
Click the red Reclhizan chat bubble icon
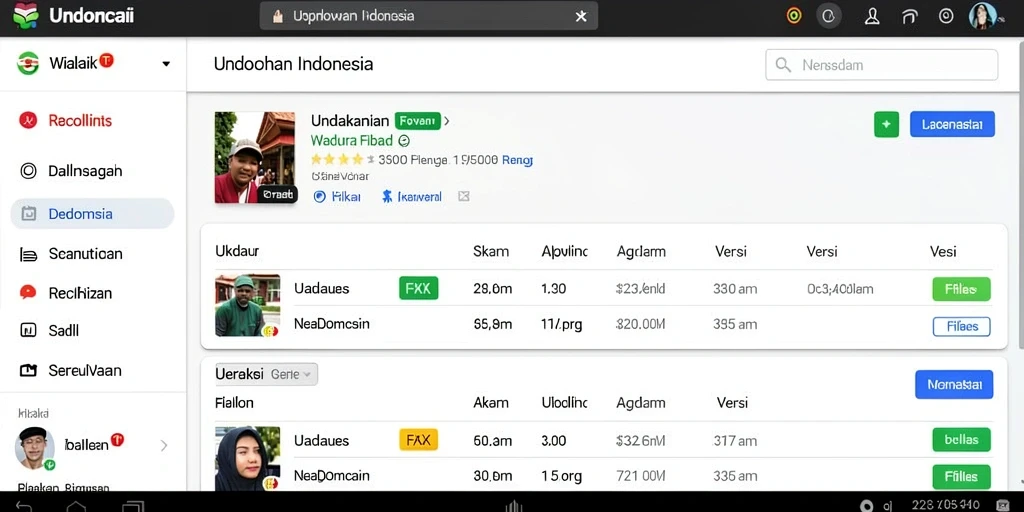coord(28,292)
